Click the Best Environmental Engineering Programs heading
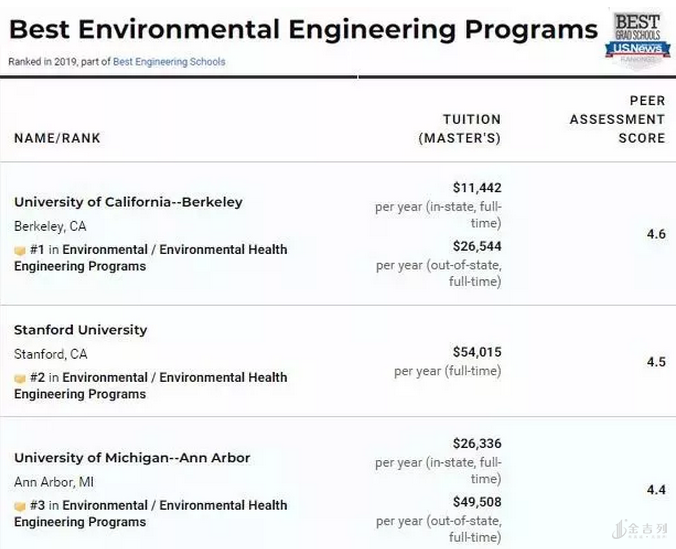Image resolution: width=676 pixels, height=549 pixels. click(303, 29)
